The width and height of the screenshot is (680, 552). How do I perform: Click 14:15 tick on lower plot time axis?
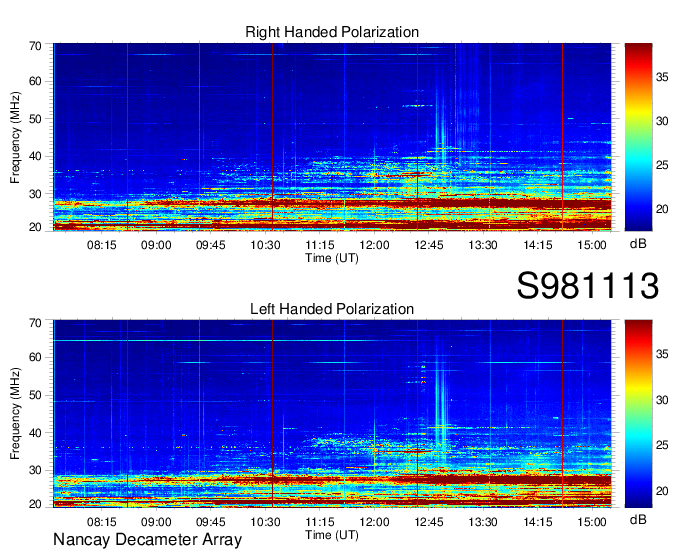(x=538, y=522)
